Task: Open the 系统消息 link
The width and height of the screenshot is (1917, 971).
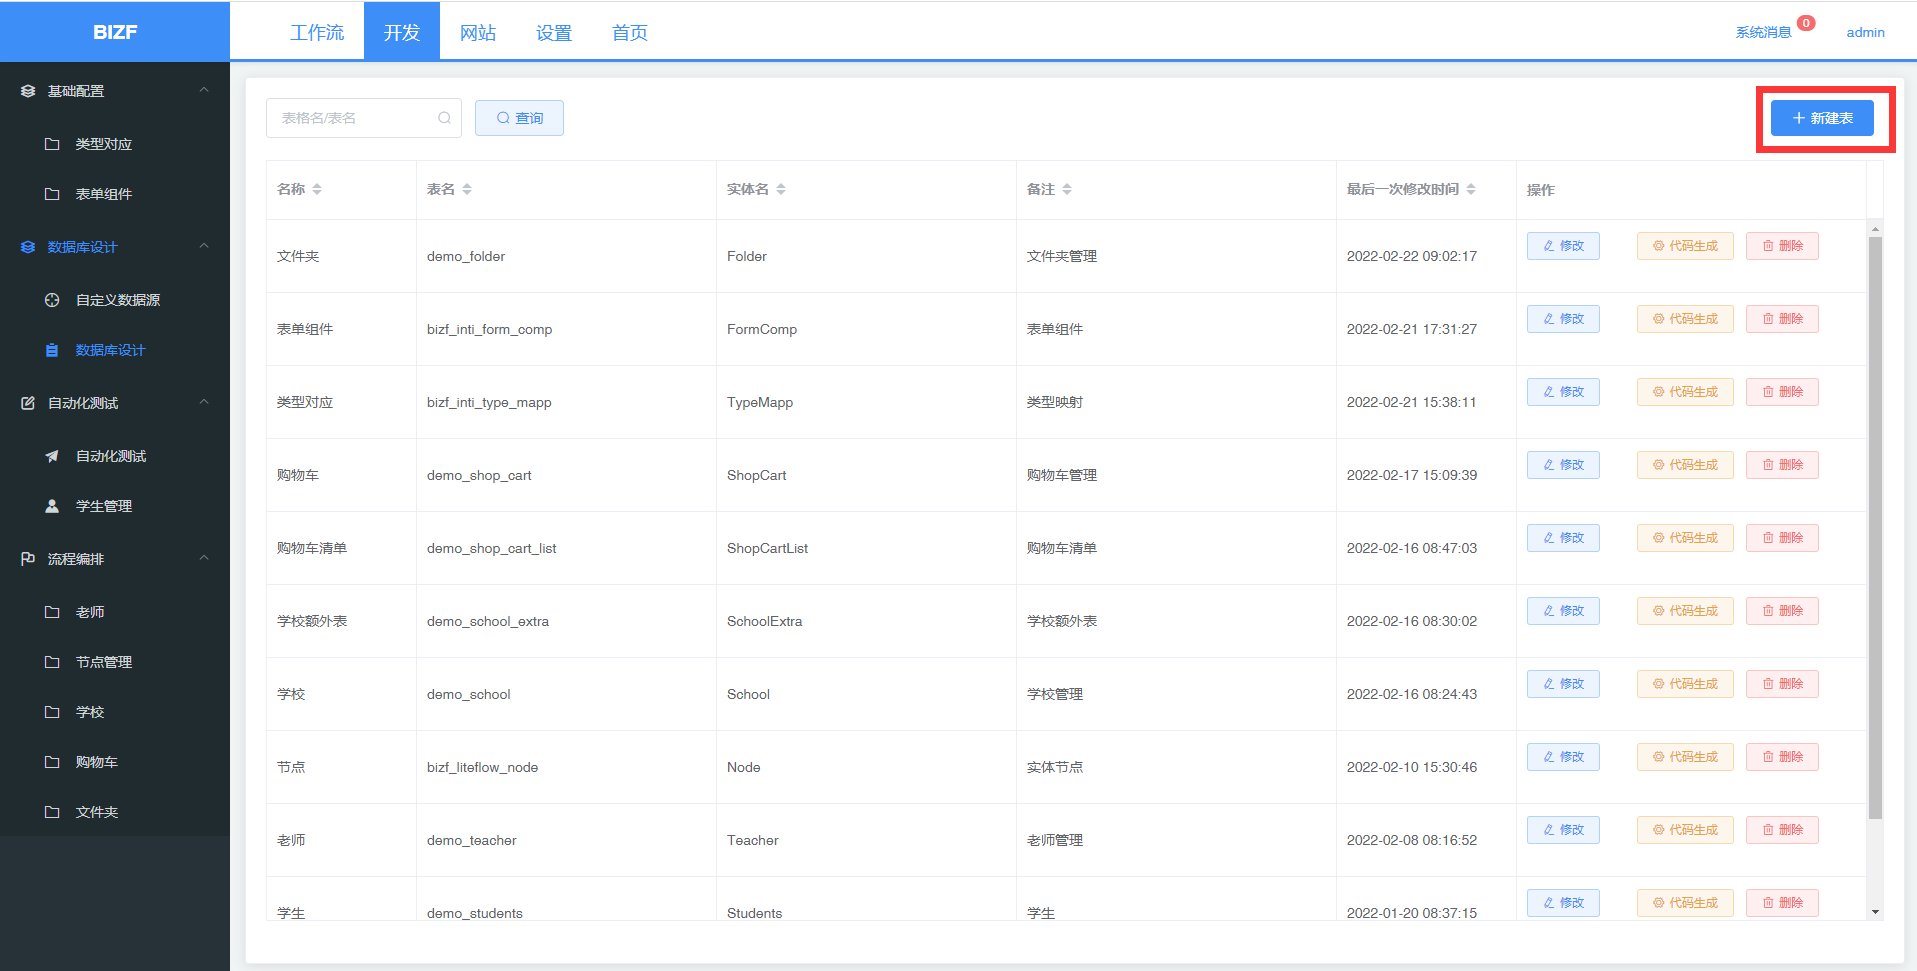Action: [x=1763, y=32]
